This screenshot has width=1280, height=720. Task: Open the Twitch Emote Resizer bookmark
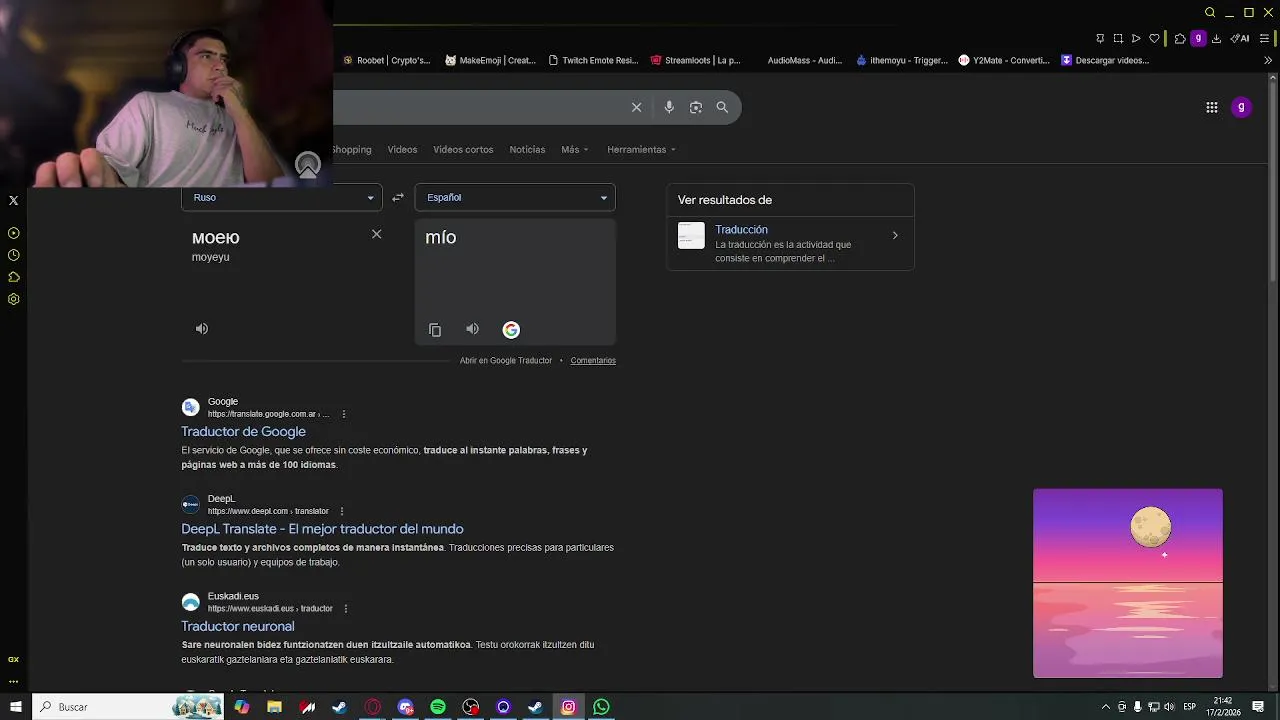[593, 60]
